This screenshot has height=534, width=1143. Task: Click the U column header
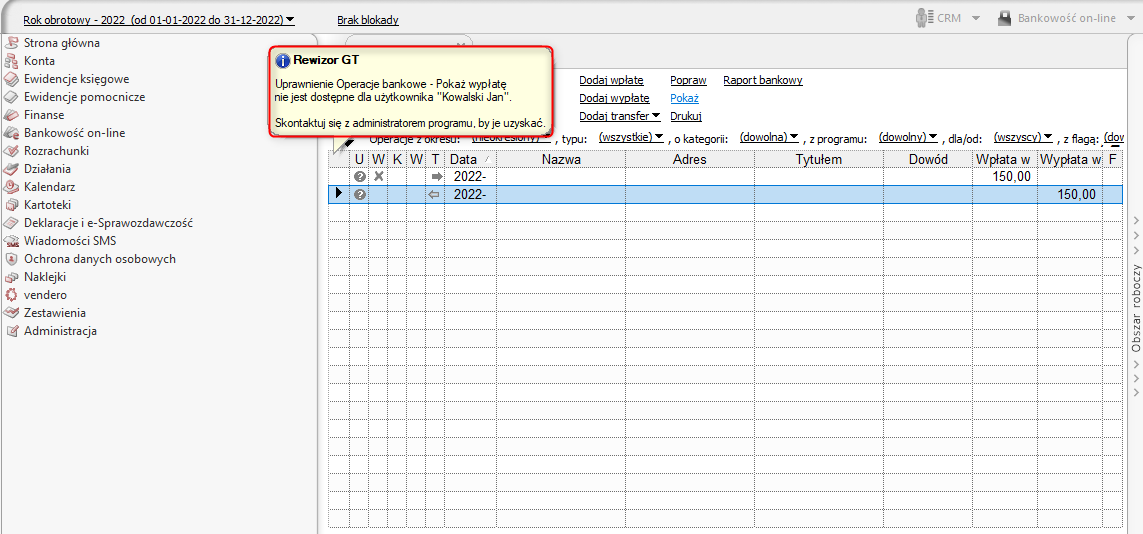pos(359,159)
